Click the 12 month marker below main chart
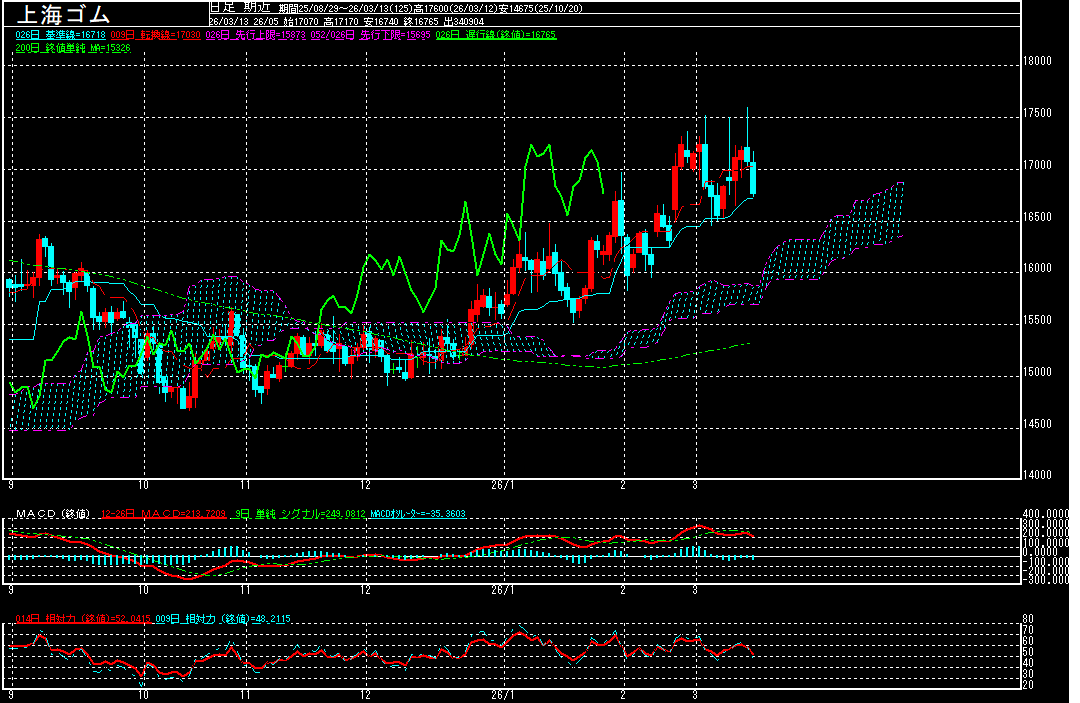Viewport: 1080px width, 703px height. (366, 484)
